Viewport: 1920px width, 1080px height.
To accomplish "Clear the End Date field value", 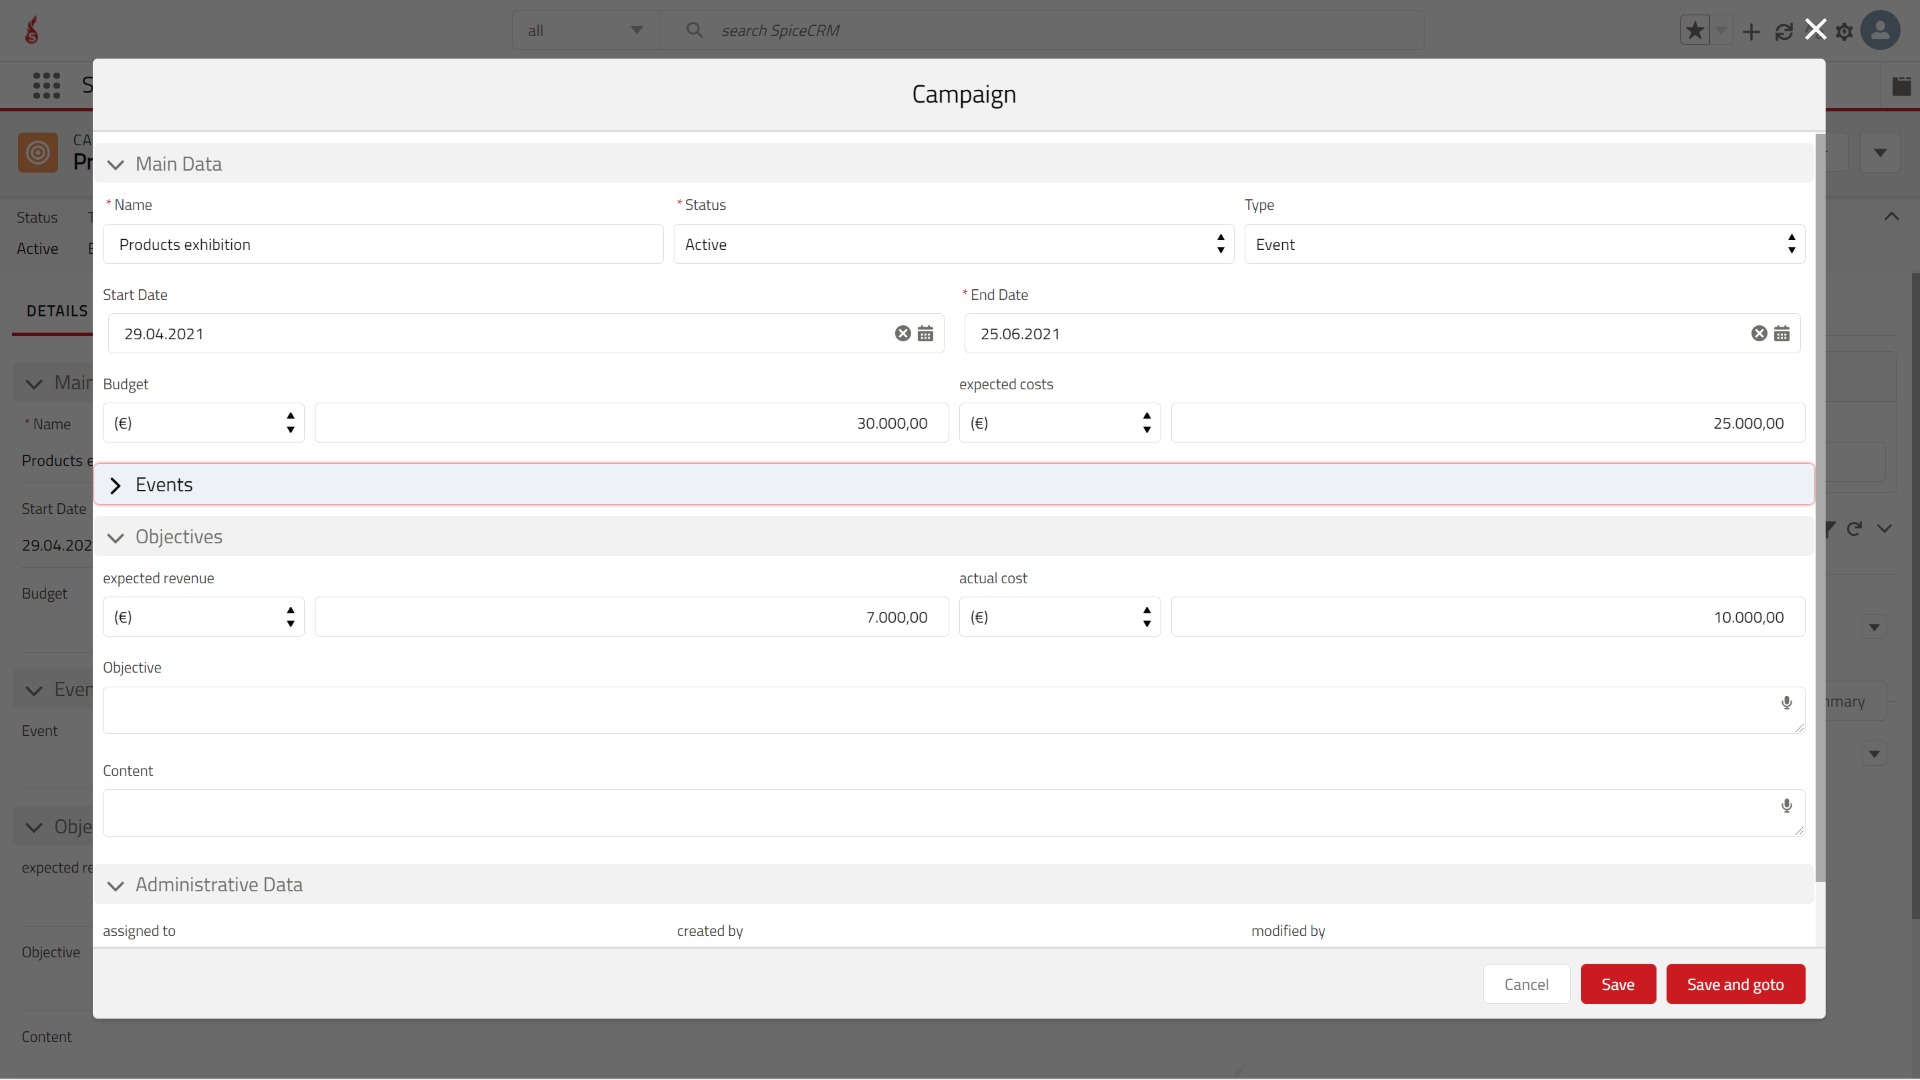I will [1759, 334].
